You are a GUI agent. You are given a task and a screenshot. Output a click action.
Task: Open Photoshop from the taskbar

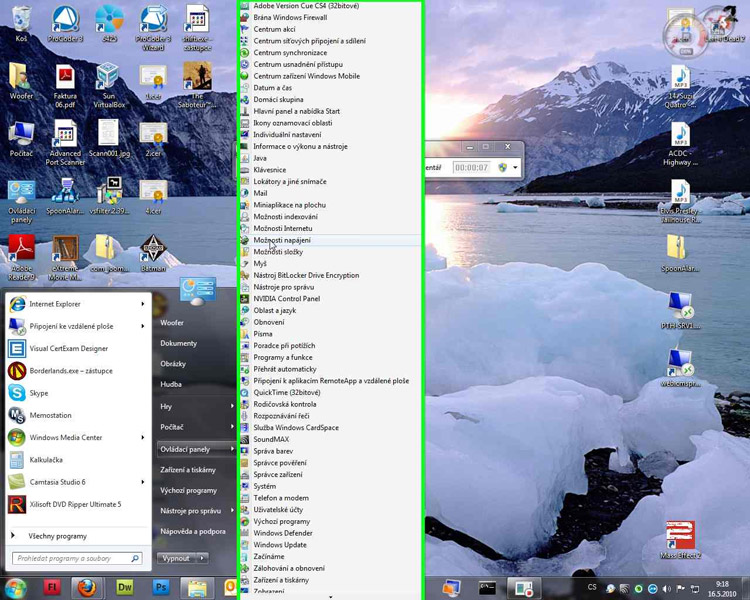click(x=160, y=588)
